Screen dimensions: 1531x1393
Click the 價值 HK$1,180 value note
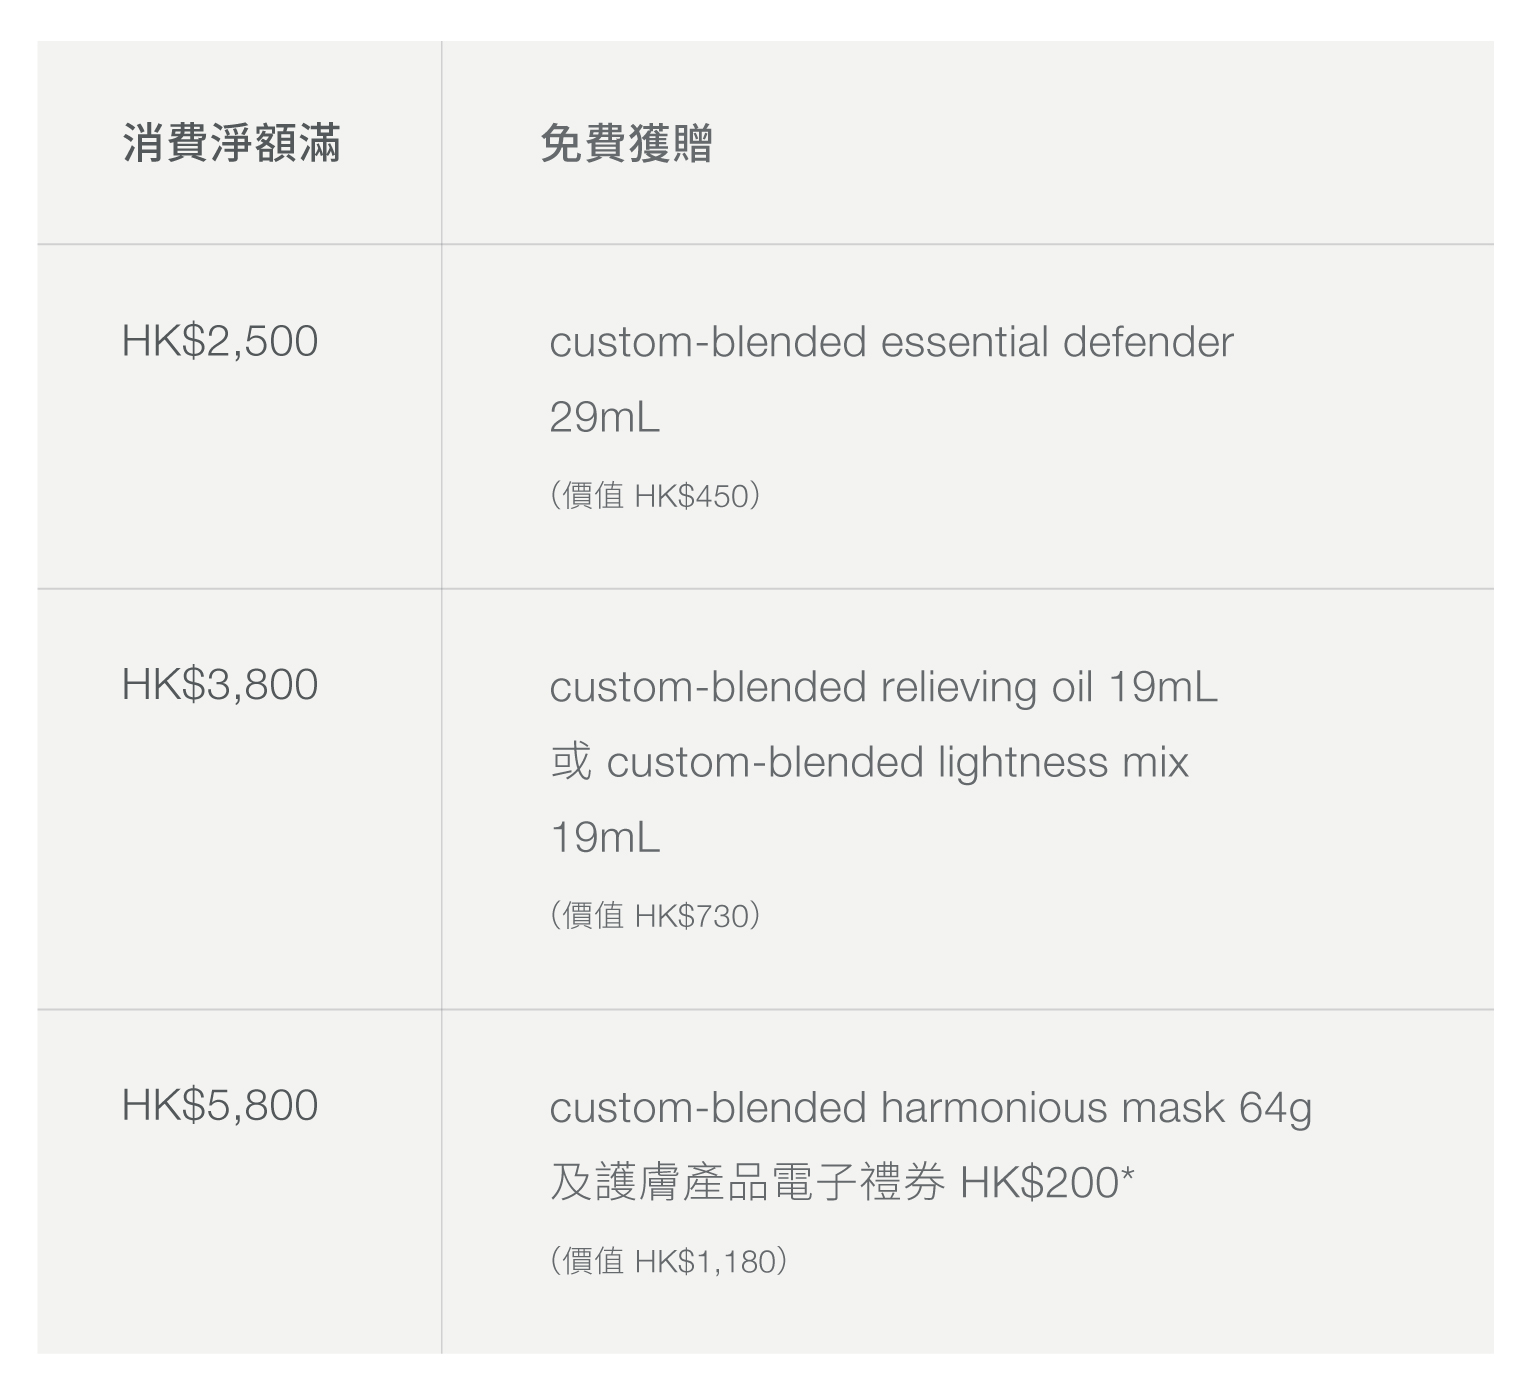pos(668,1261)
